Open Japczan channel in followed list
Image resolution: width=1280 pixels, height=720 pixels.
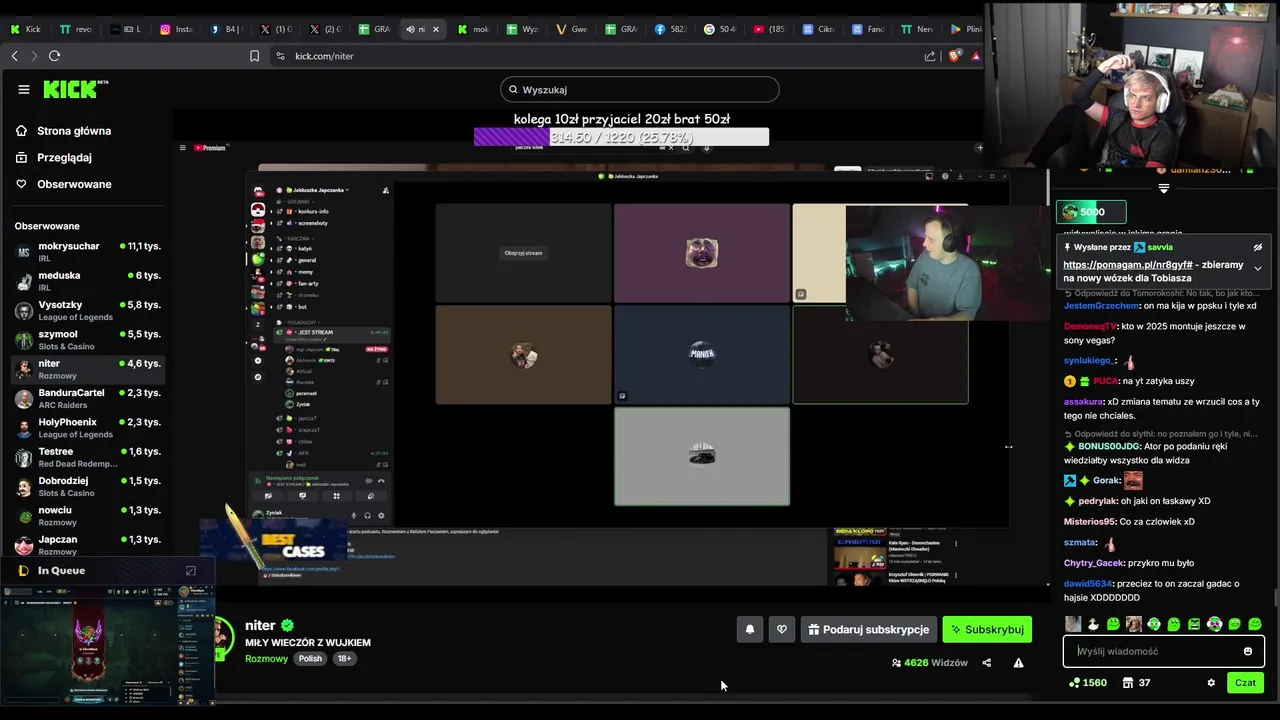(88, 544)
